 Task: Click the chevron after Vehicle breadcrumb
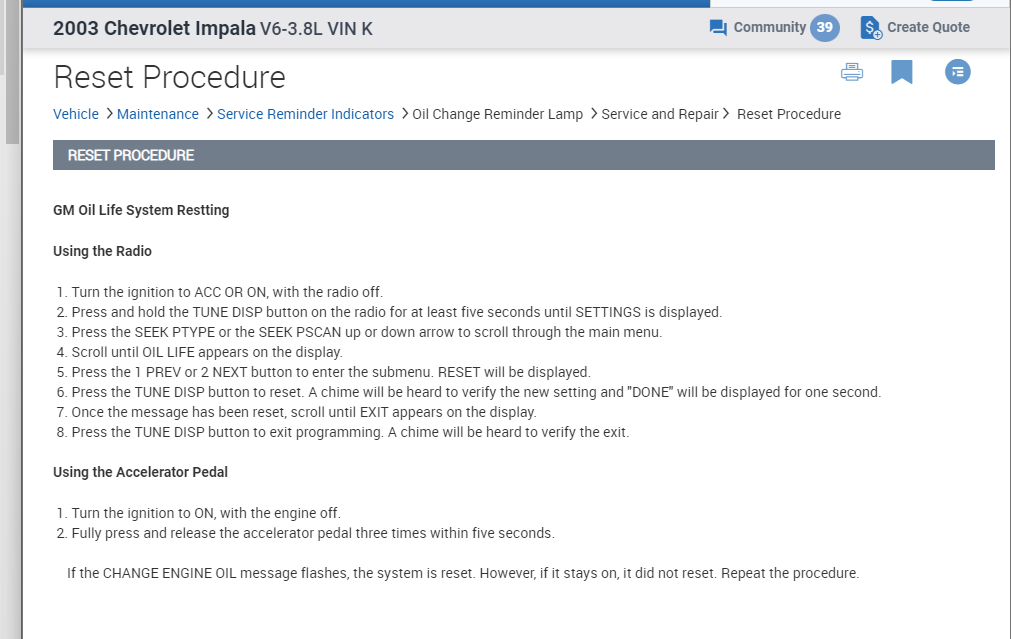click(x=108, y=114)
